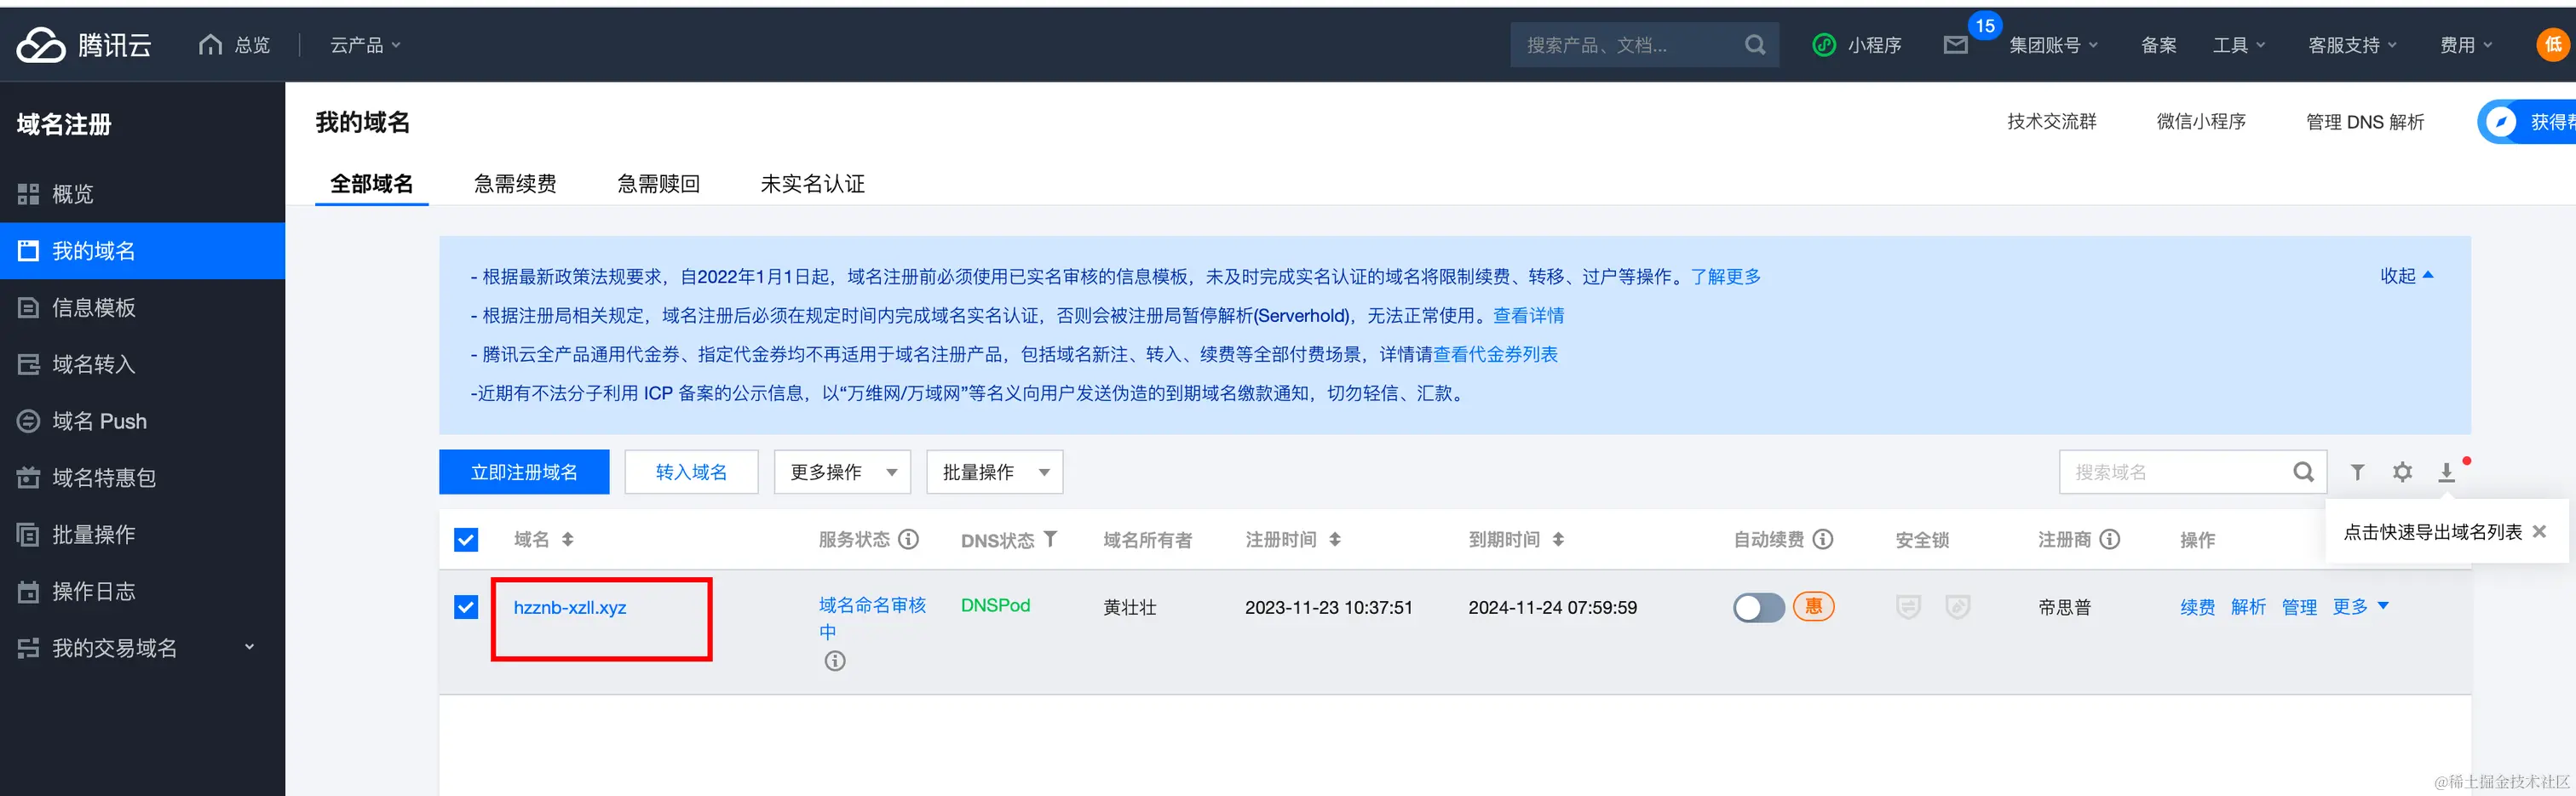Click the info icon next to auto-renew header
This screenshot has width=2576, height=796.
coord(1823,540)
